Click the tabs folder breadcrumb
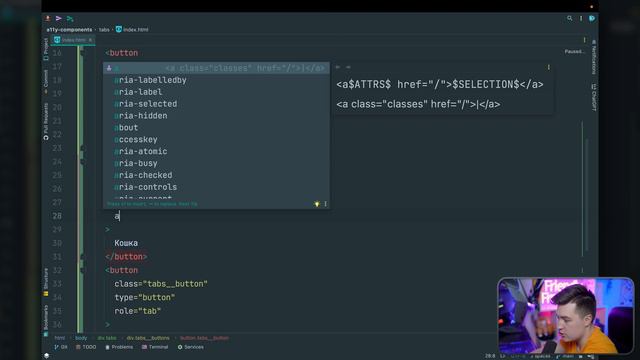The height and width of the screenshot is (360, 640). coord(104,29)
